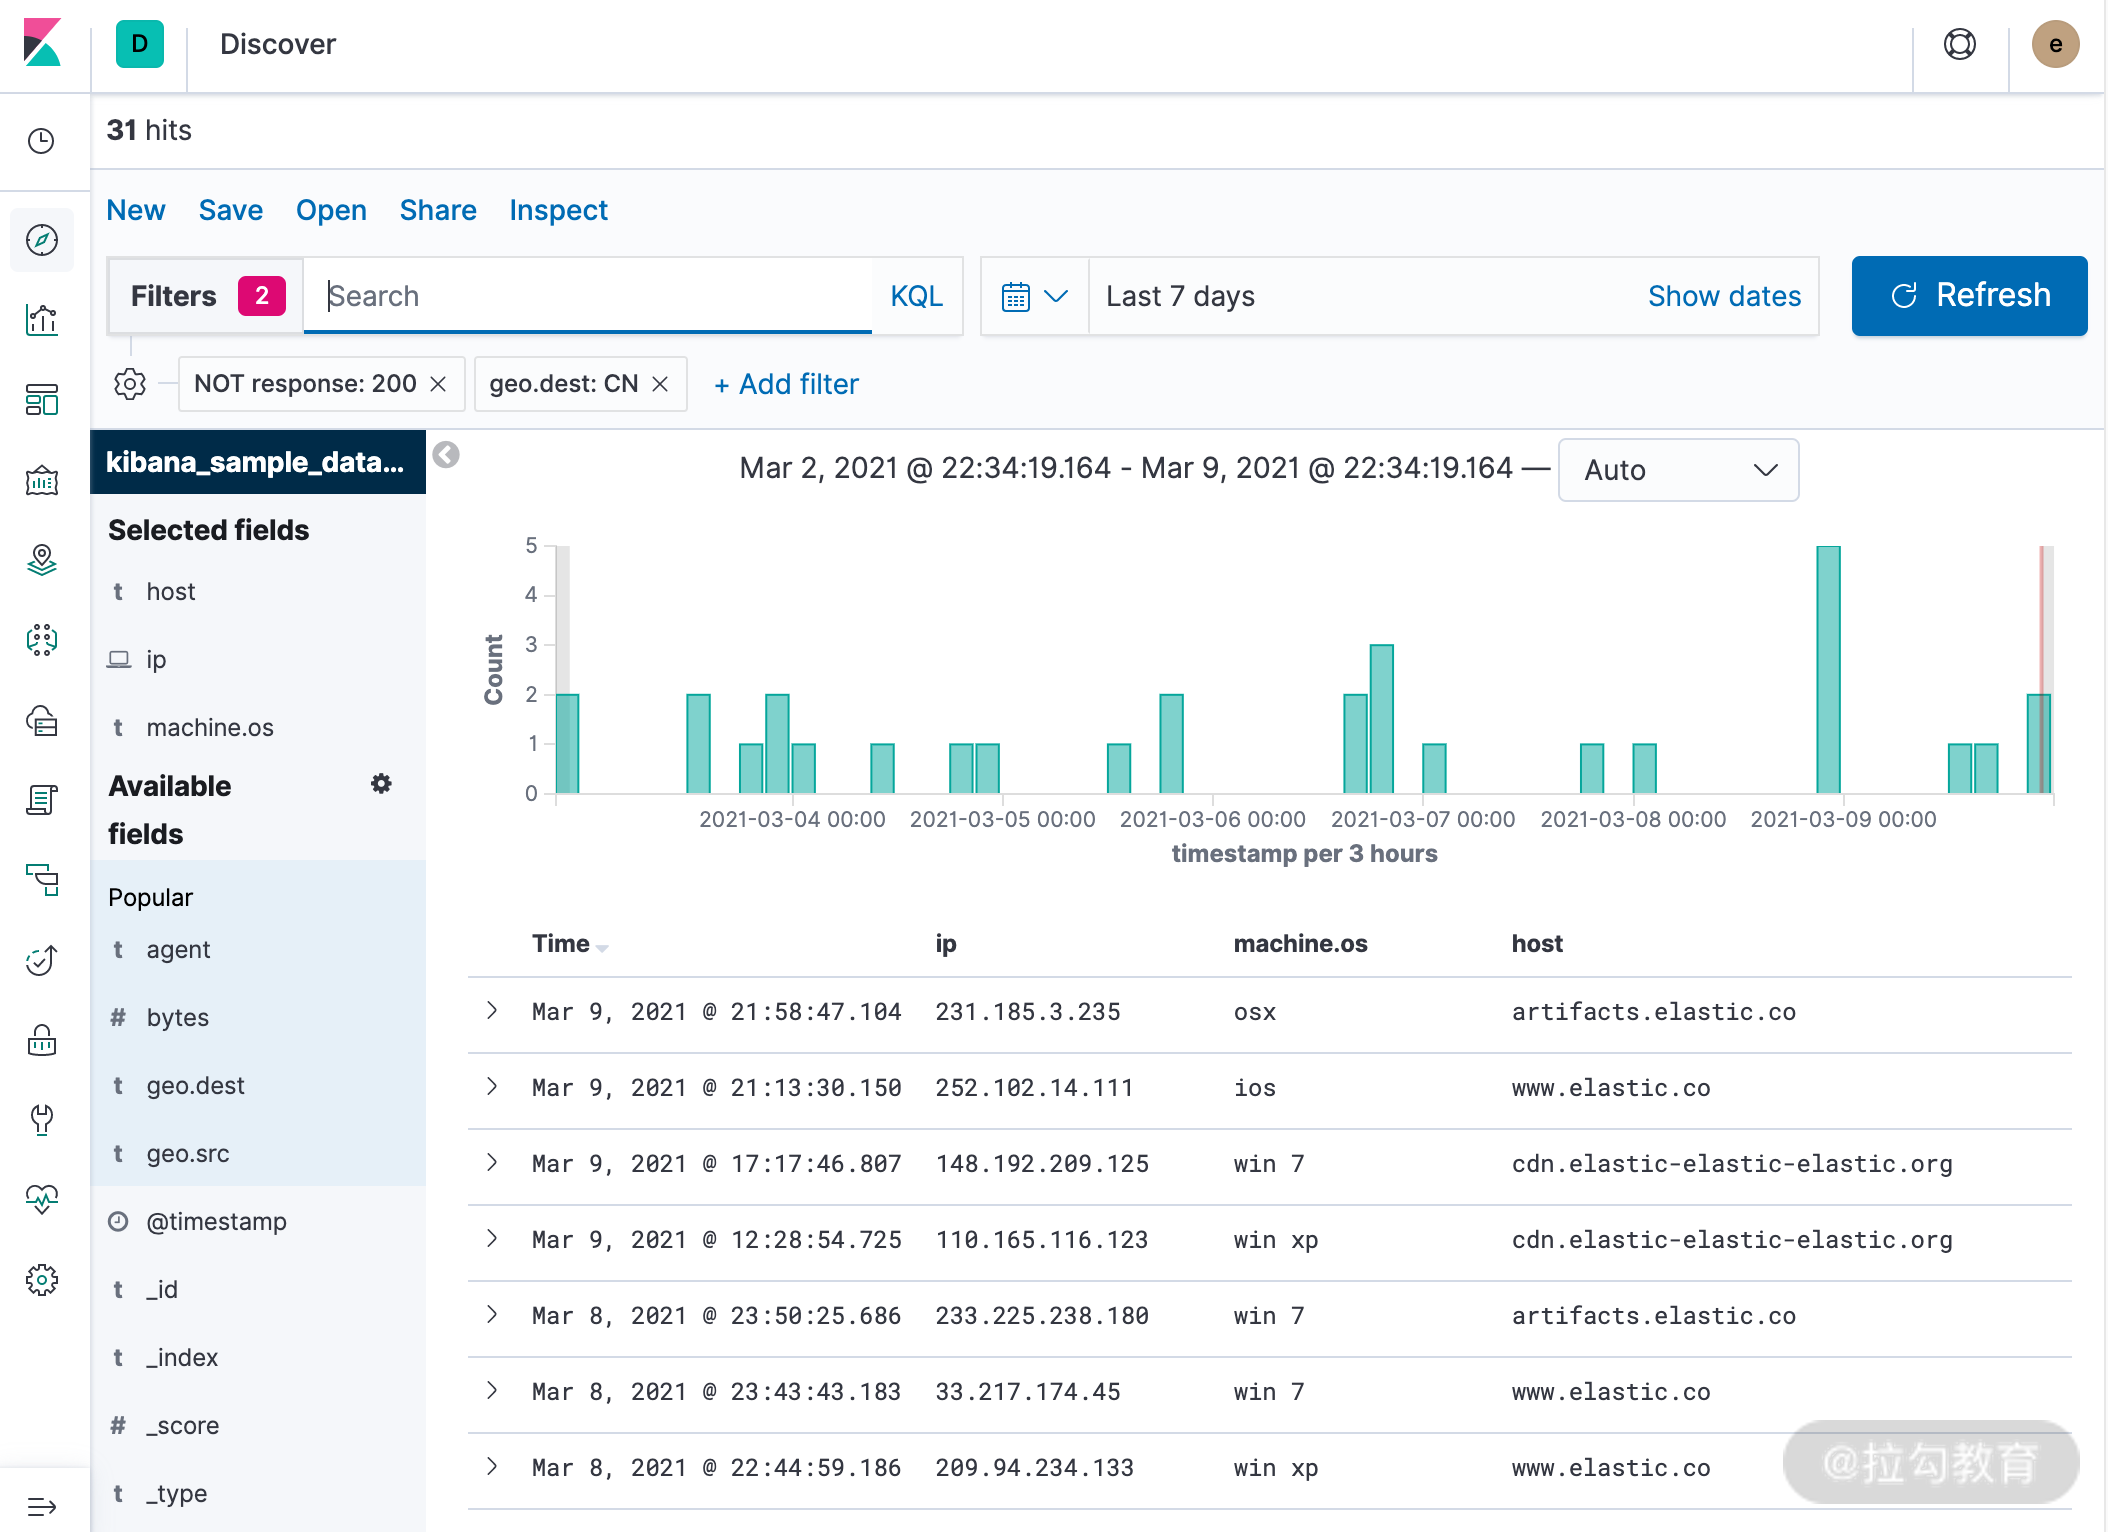Open SIEM lock icon in sidebar
Screen dimensions: 2108x1532
point(41,1040)
